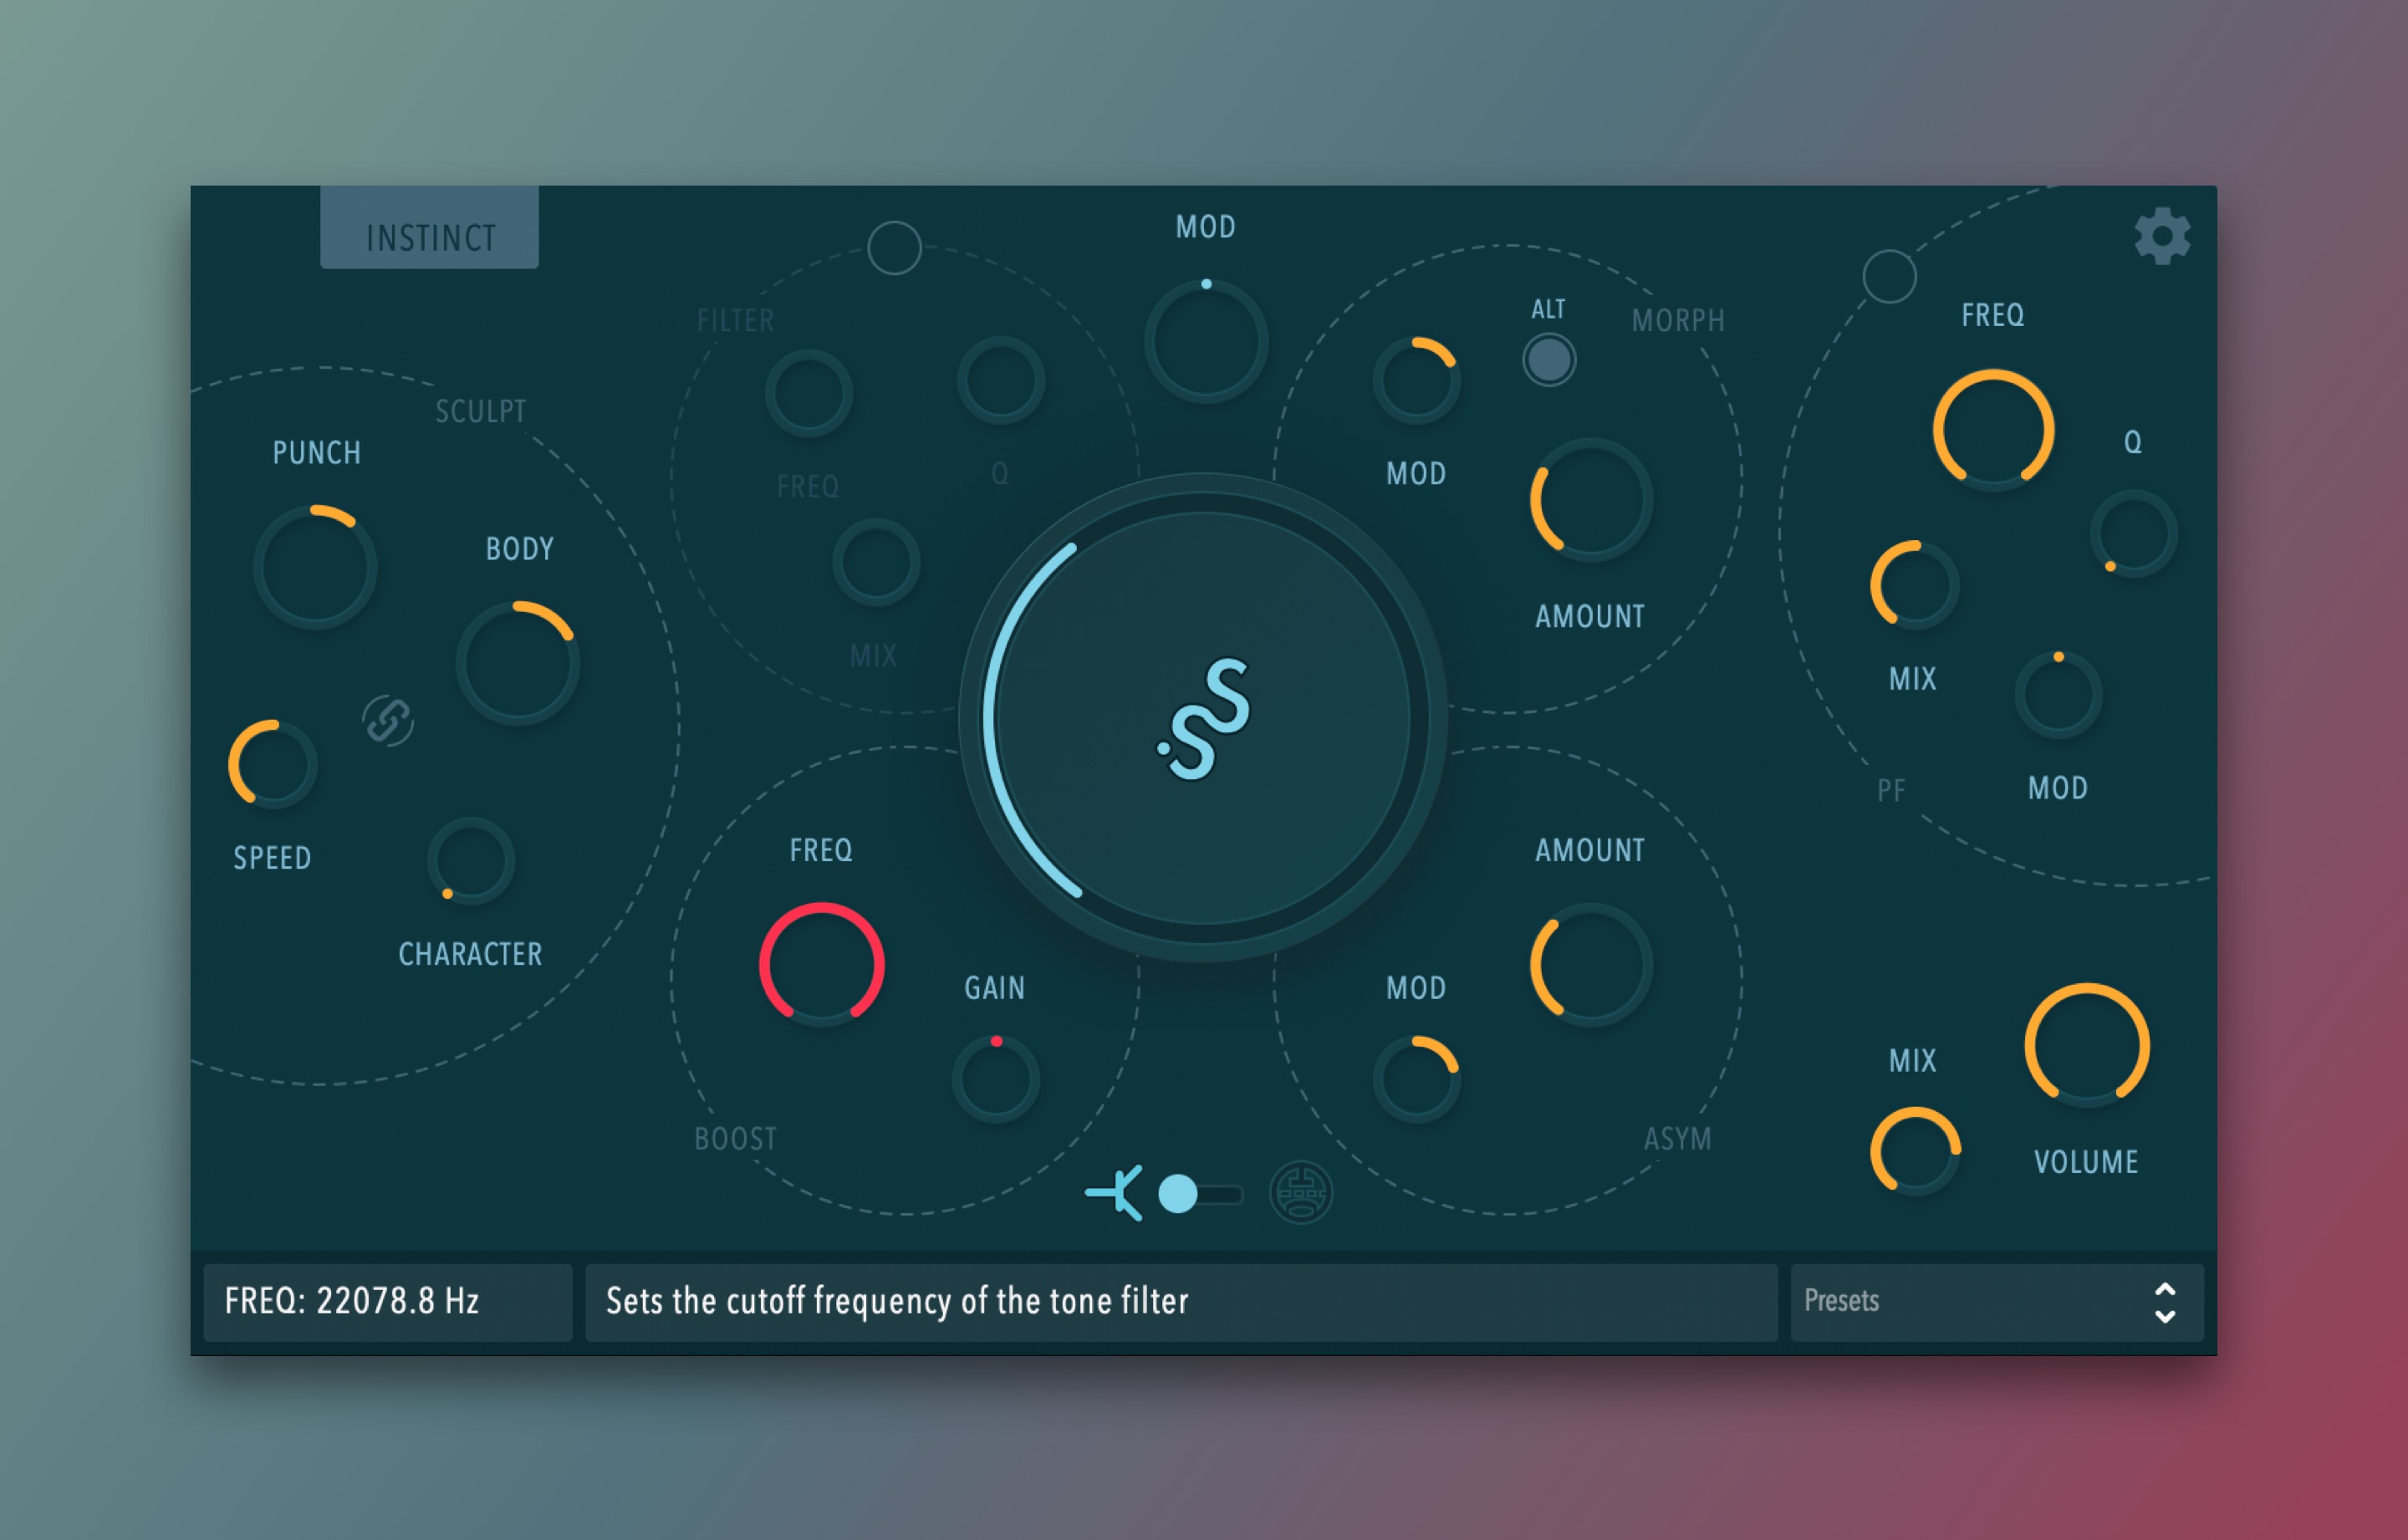
Task: Click the ASYM section label
Action: pos(1677,1139)
